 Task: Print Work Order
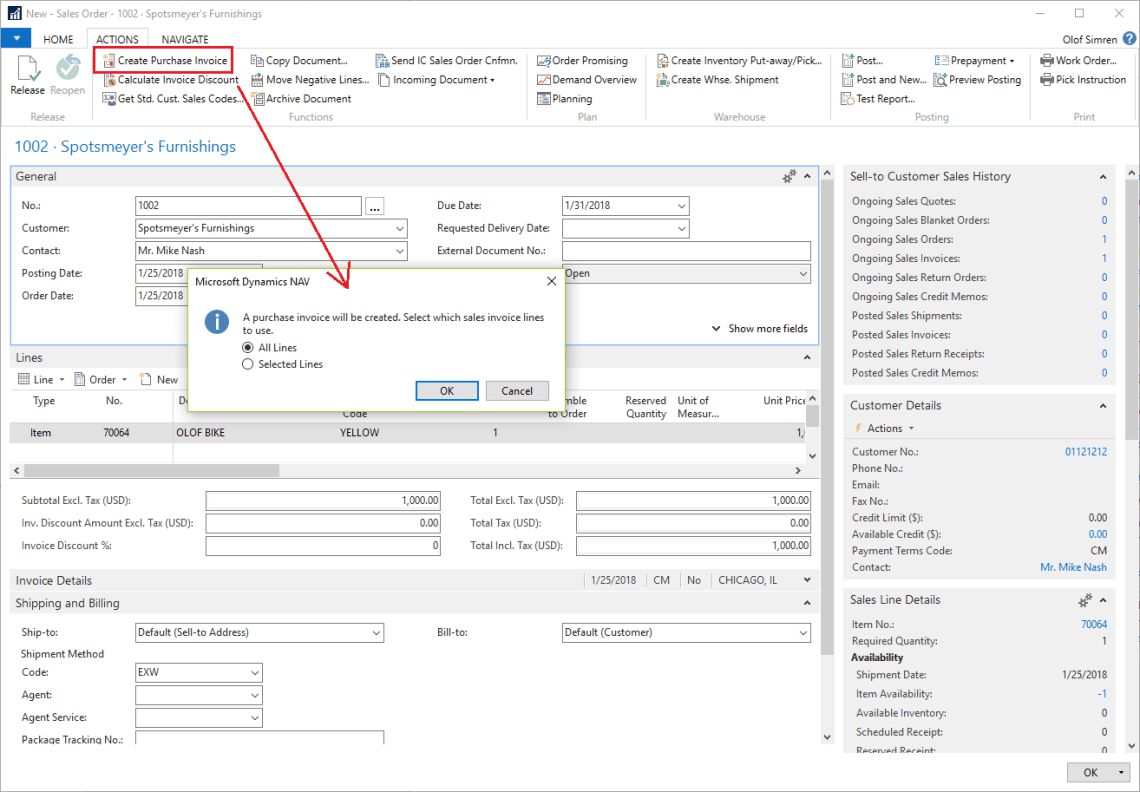(1079, 60)
